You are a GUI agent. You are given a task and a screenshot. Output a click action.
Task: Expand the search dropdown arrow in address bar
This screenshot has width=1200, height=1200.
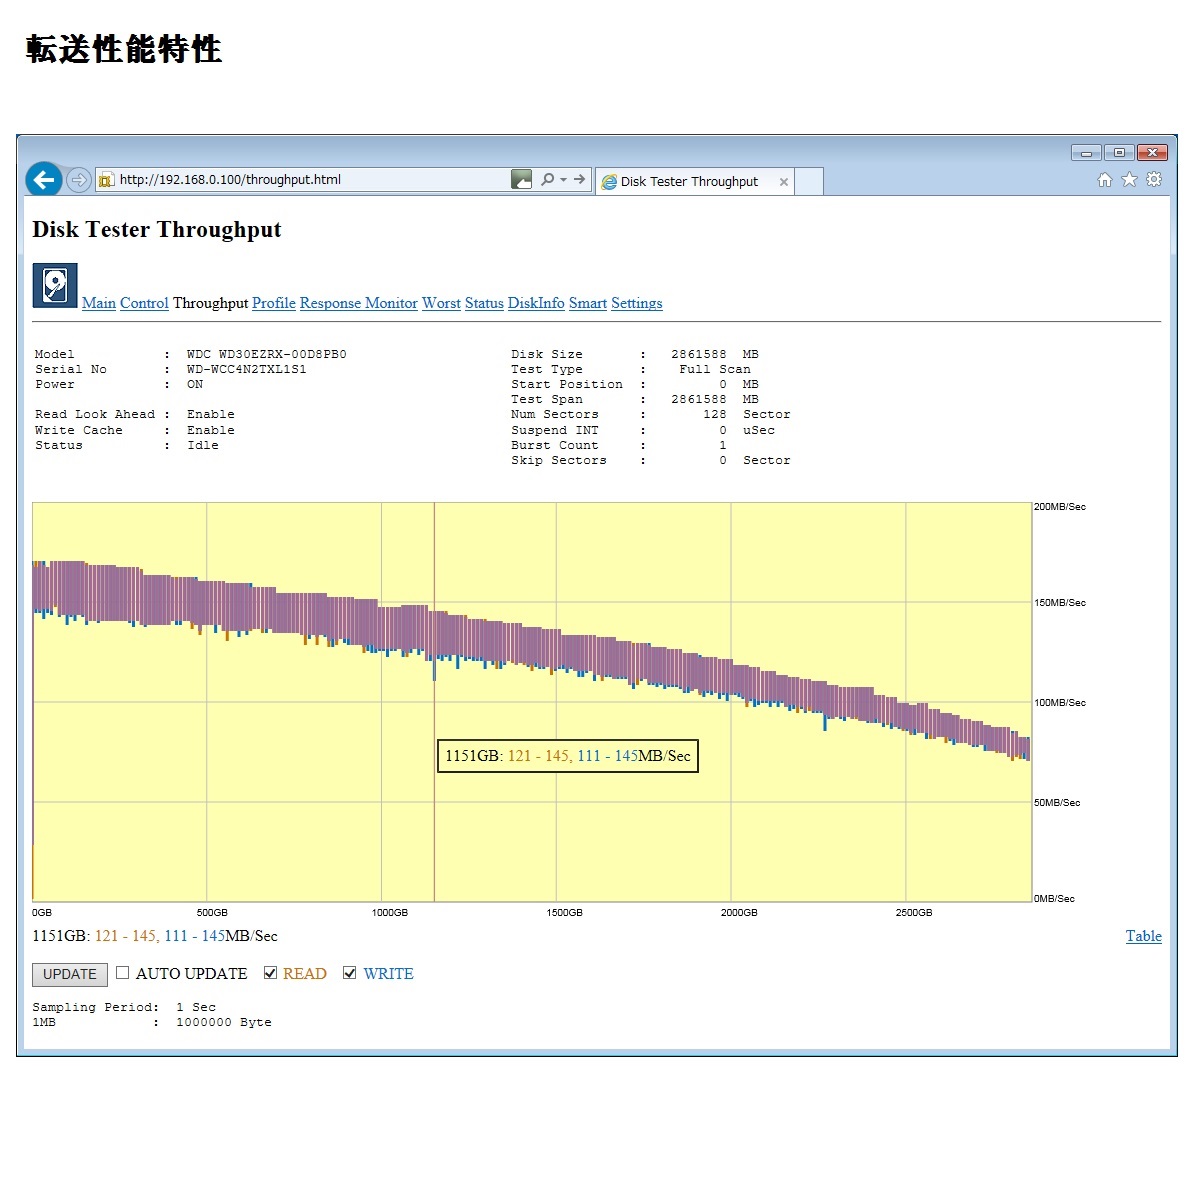click(x=563, y=180)
